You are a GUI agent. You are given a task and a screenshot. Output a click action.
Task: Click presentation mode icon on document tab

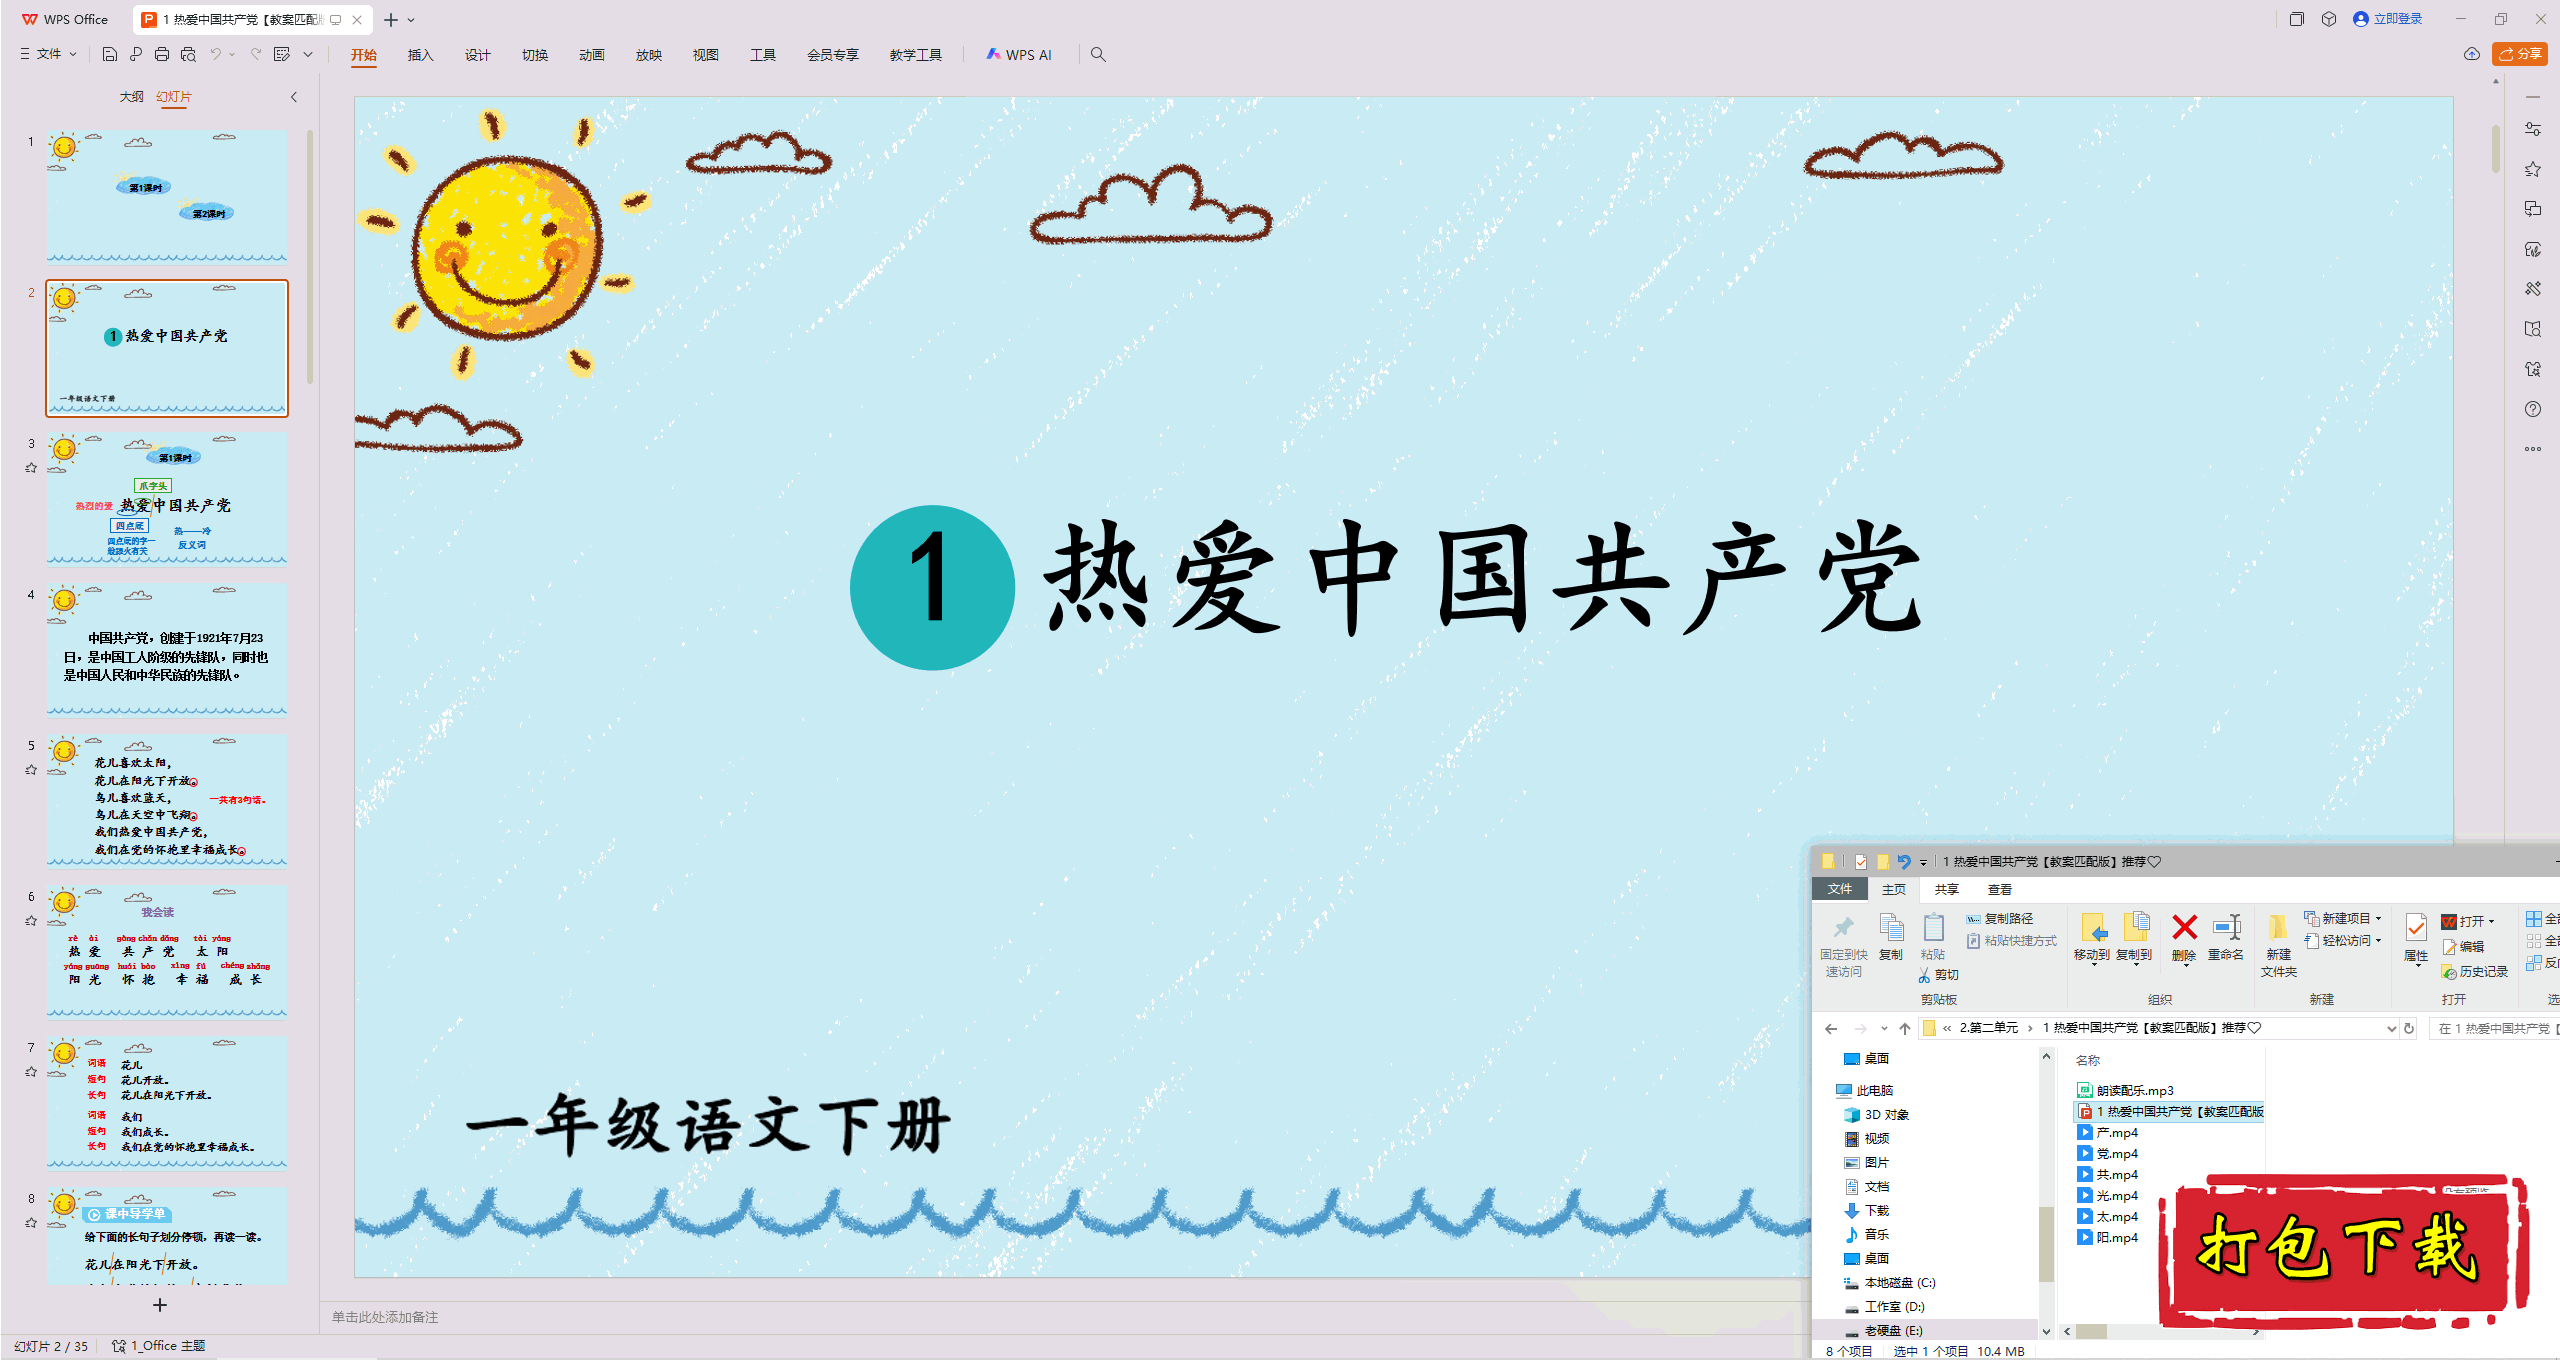point(336,19)
